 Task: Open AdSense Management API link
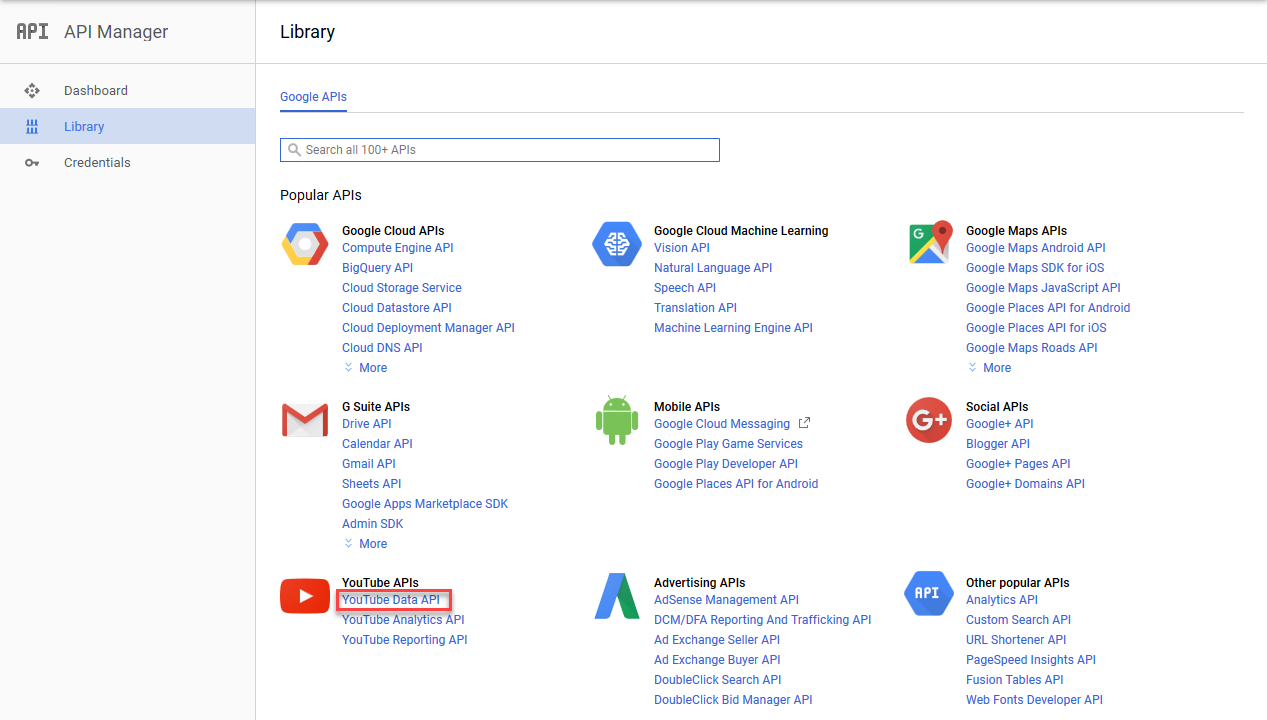click(726, 600)
